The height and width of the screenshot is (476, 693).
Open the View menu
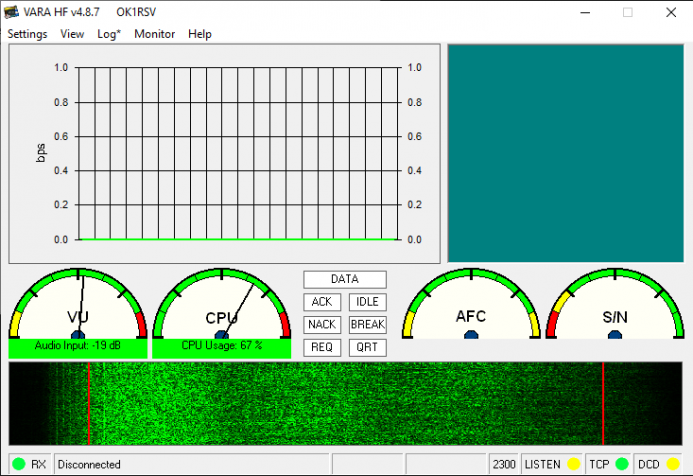click(x=72, y=34)
